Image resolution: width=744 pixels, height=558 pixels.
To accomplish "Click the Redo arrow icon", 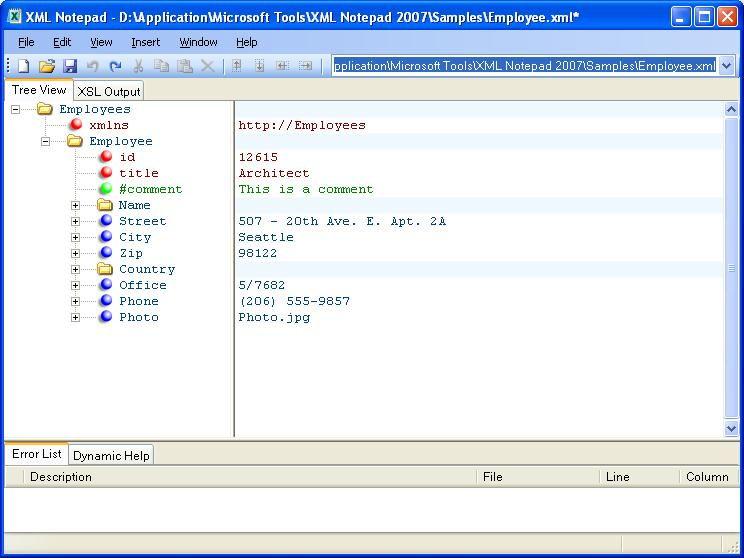I will 115,66.
